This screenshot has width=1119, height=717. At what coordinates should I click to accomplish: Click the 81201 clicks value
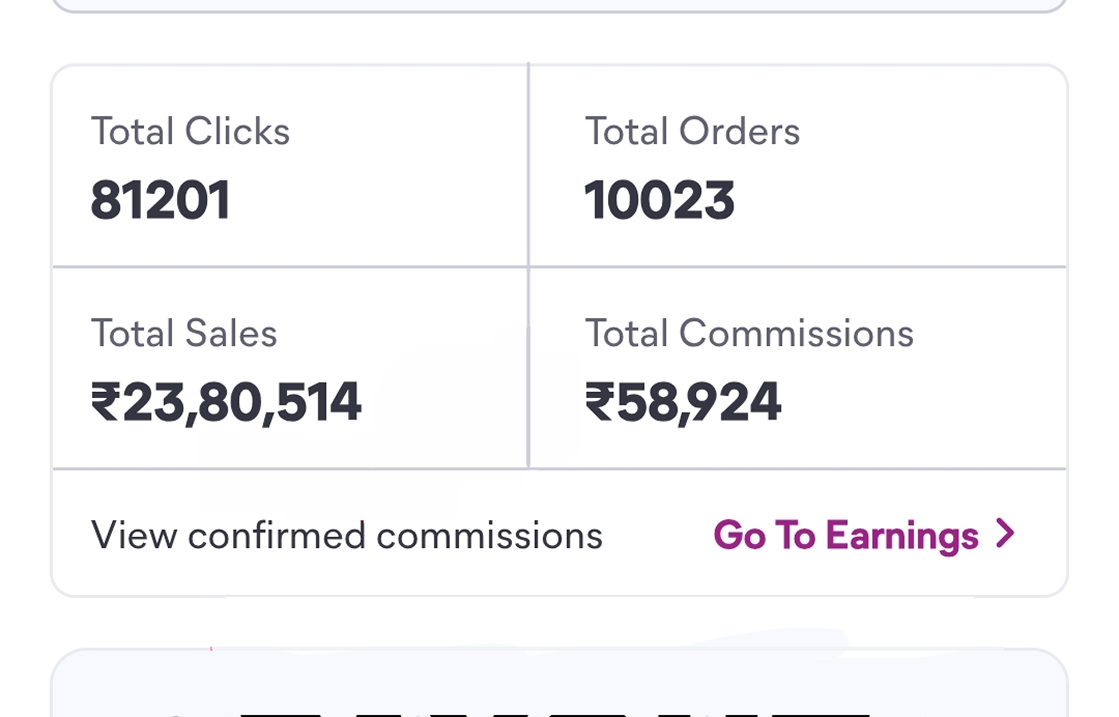(x=160, y=200)
